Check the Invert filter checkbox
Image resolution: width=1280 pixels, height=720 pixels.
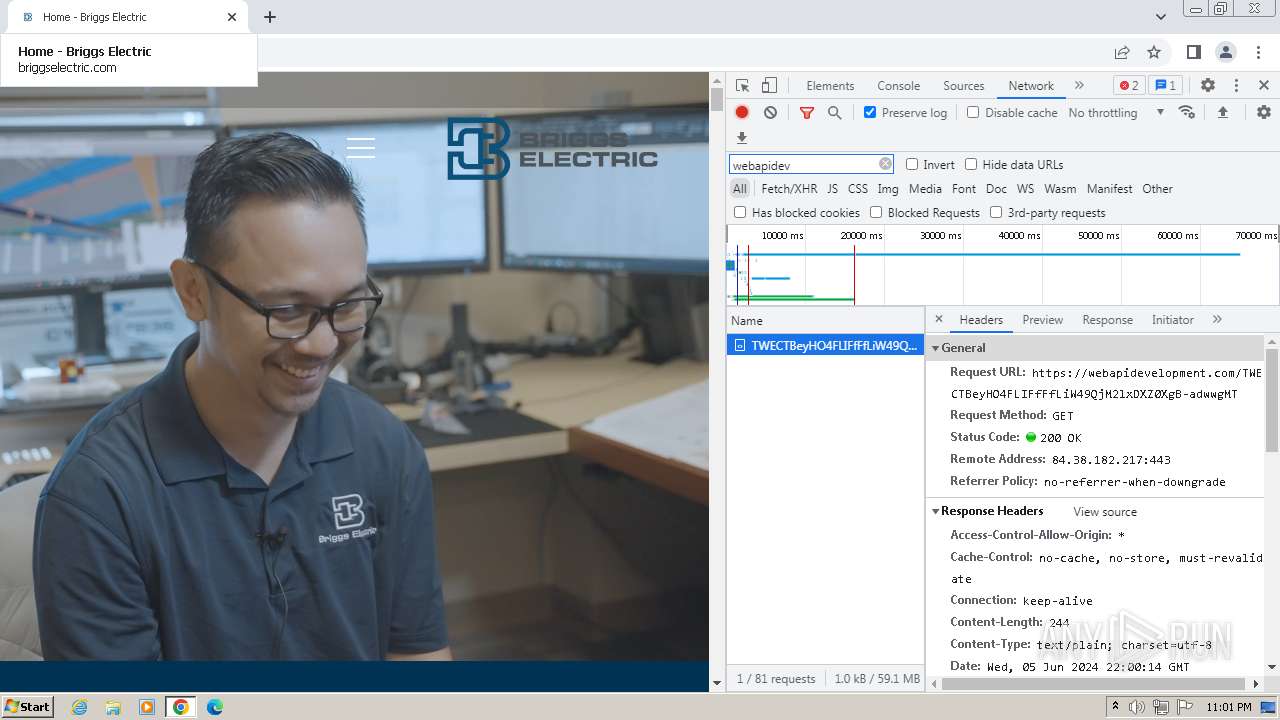click(x=912, y=165)
